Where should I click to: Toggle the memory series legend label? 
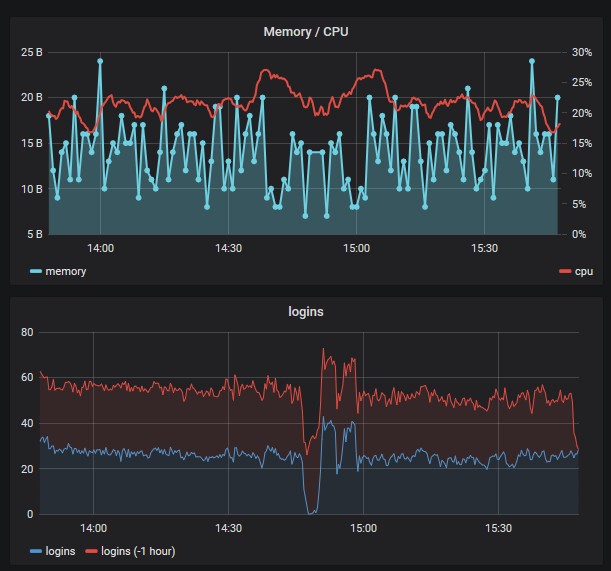[67, 271]
